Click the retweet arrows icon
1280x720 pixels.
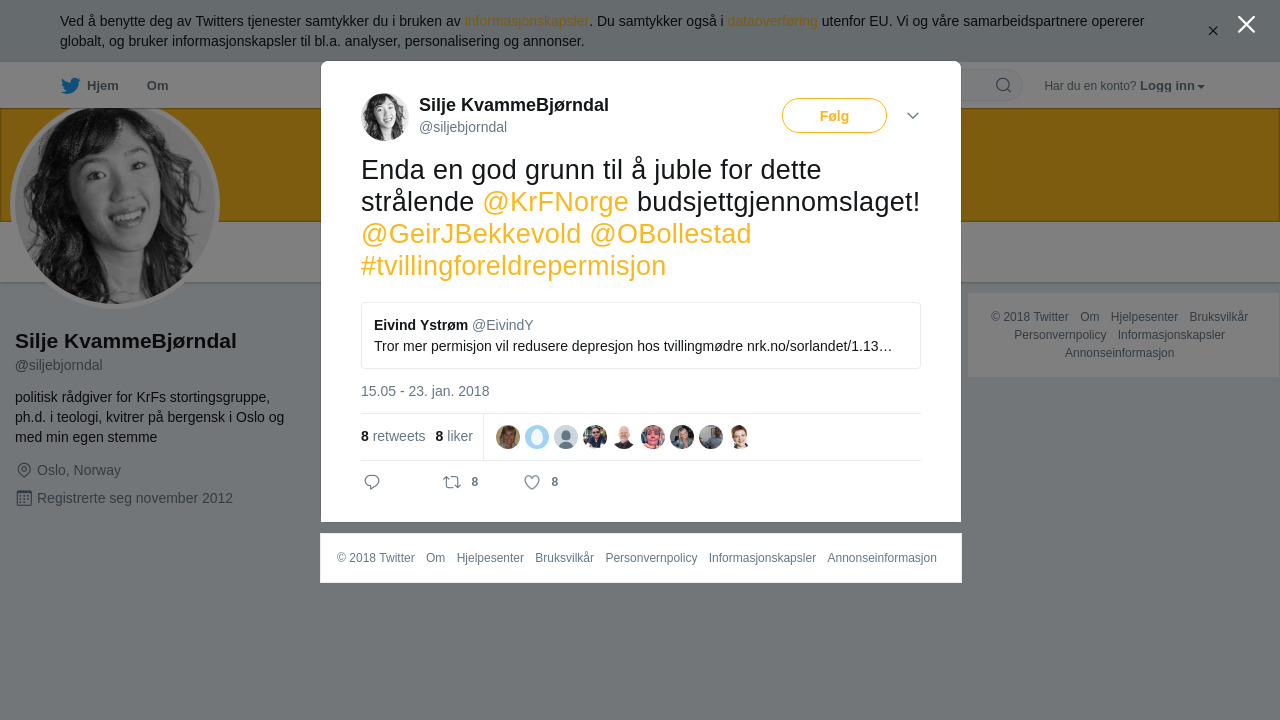(452, 482)
